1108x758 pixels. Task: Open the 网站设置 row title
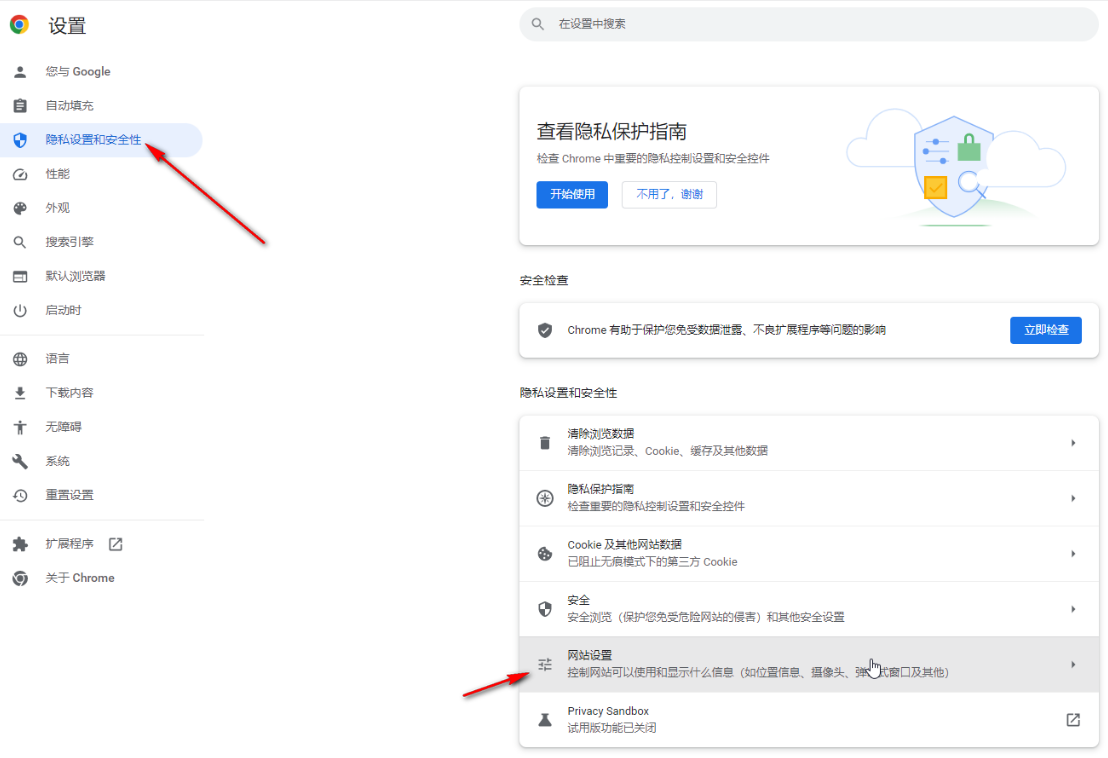[589, 656]
